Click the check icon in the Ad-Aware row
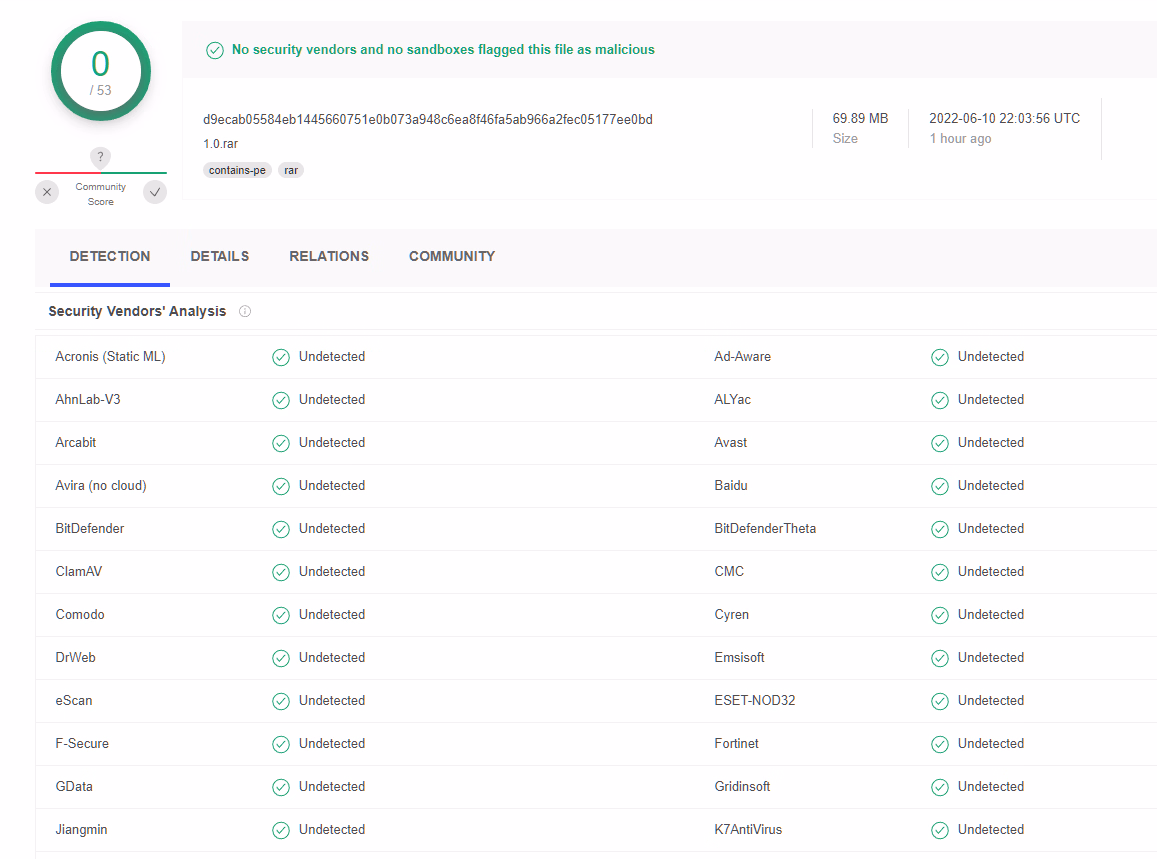The height and width of the screenshot is (859, 1157). point(940,358)
